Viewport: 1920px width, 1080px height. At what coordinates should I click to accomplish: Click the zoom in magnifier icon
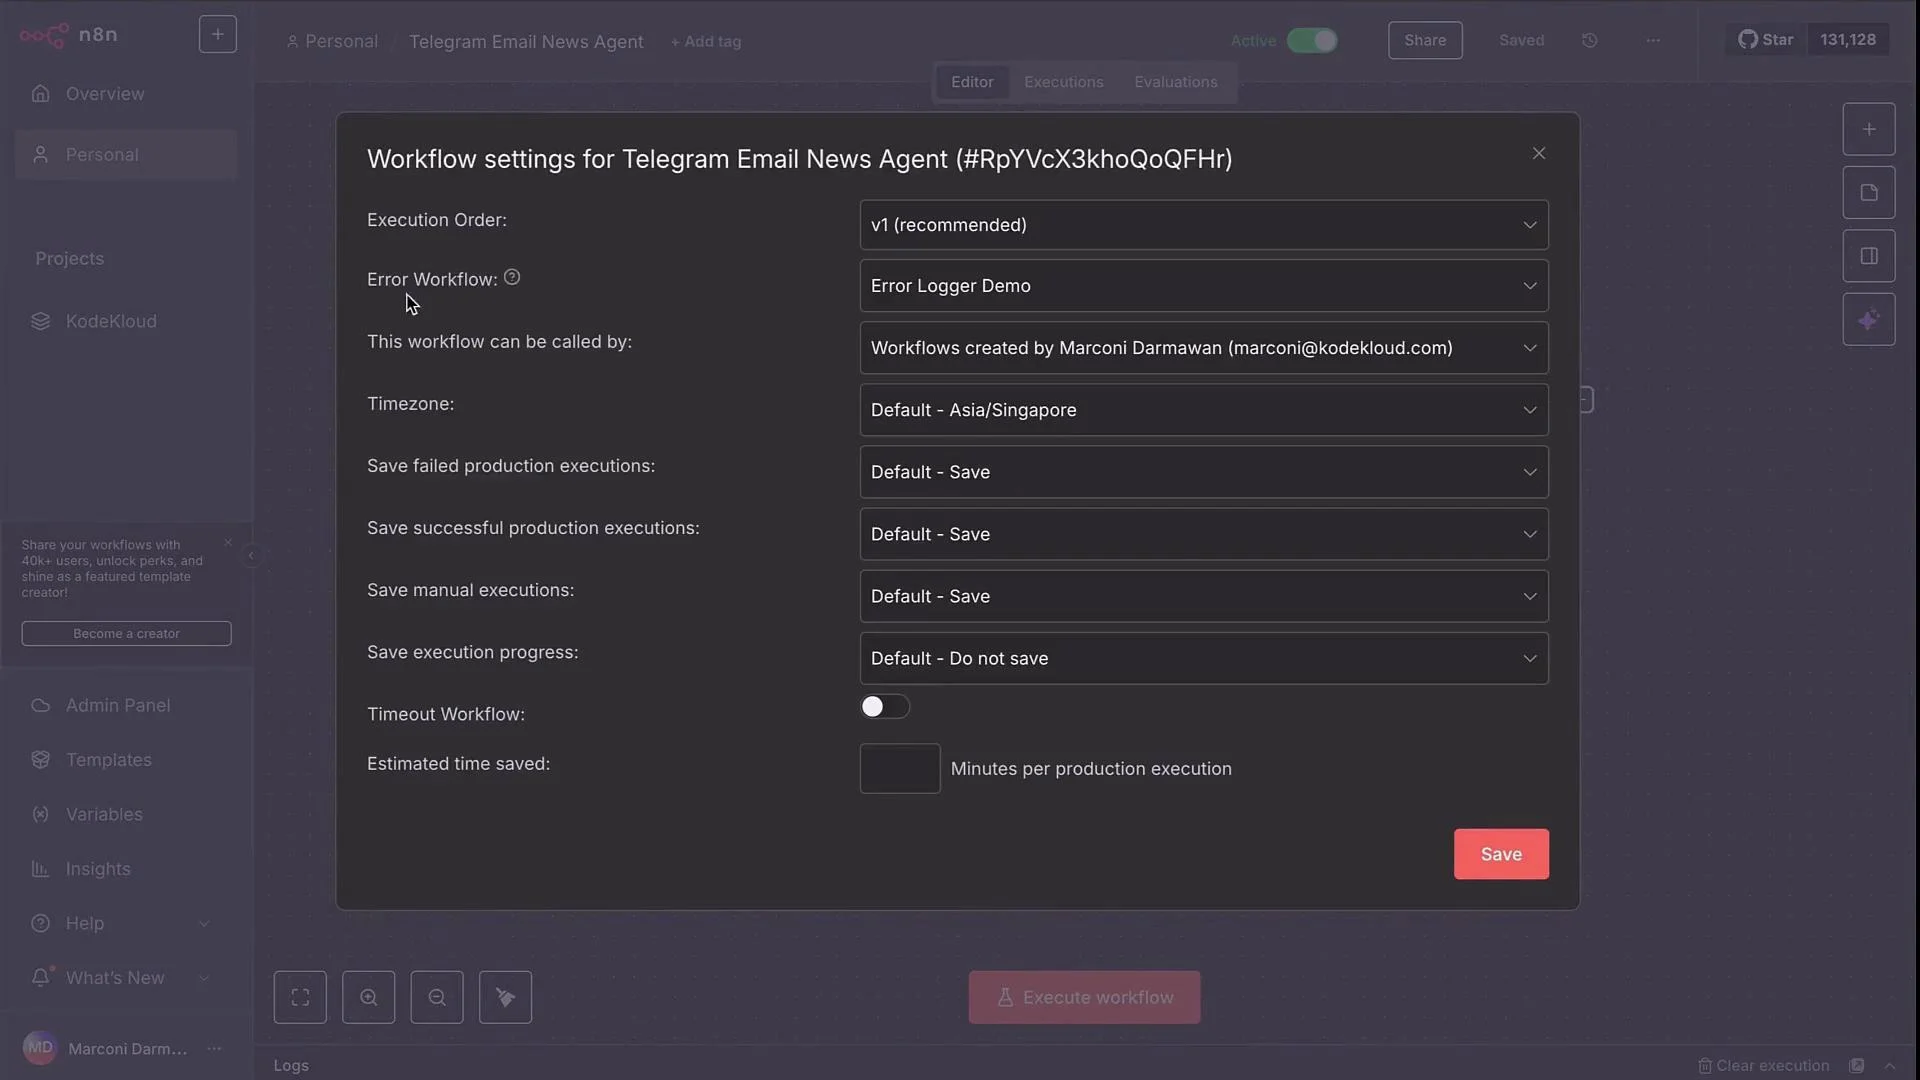pos(368,997)
